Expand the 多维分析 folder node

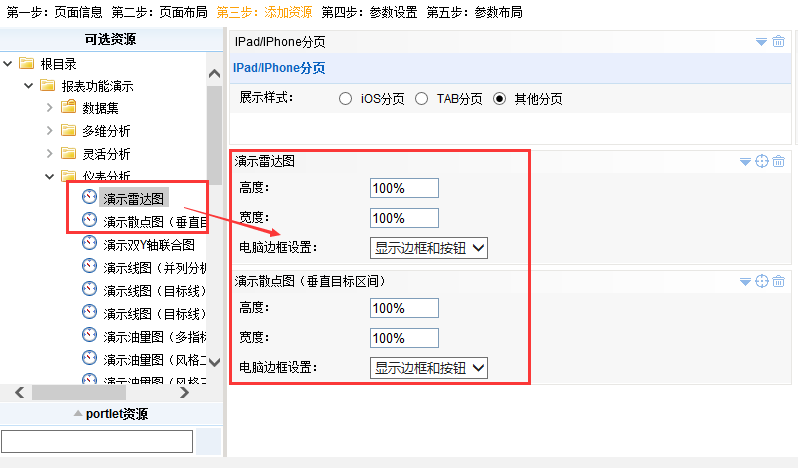click(x=49, y=131)
